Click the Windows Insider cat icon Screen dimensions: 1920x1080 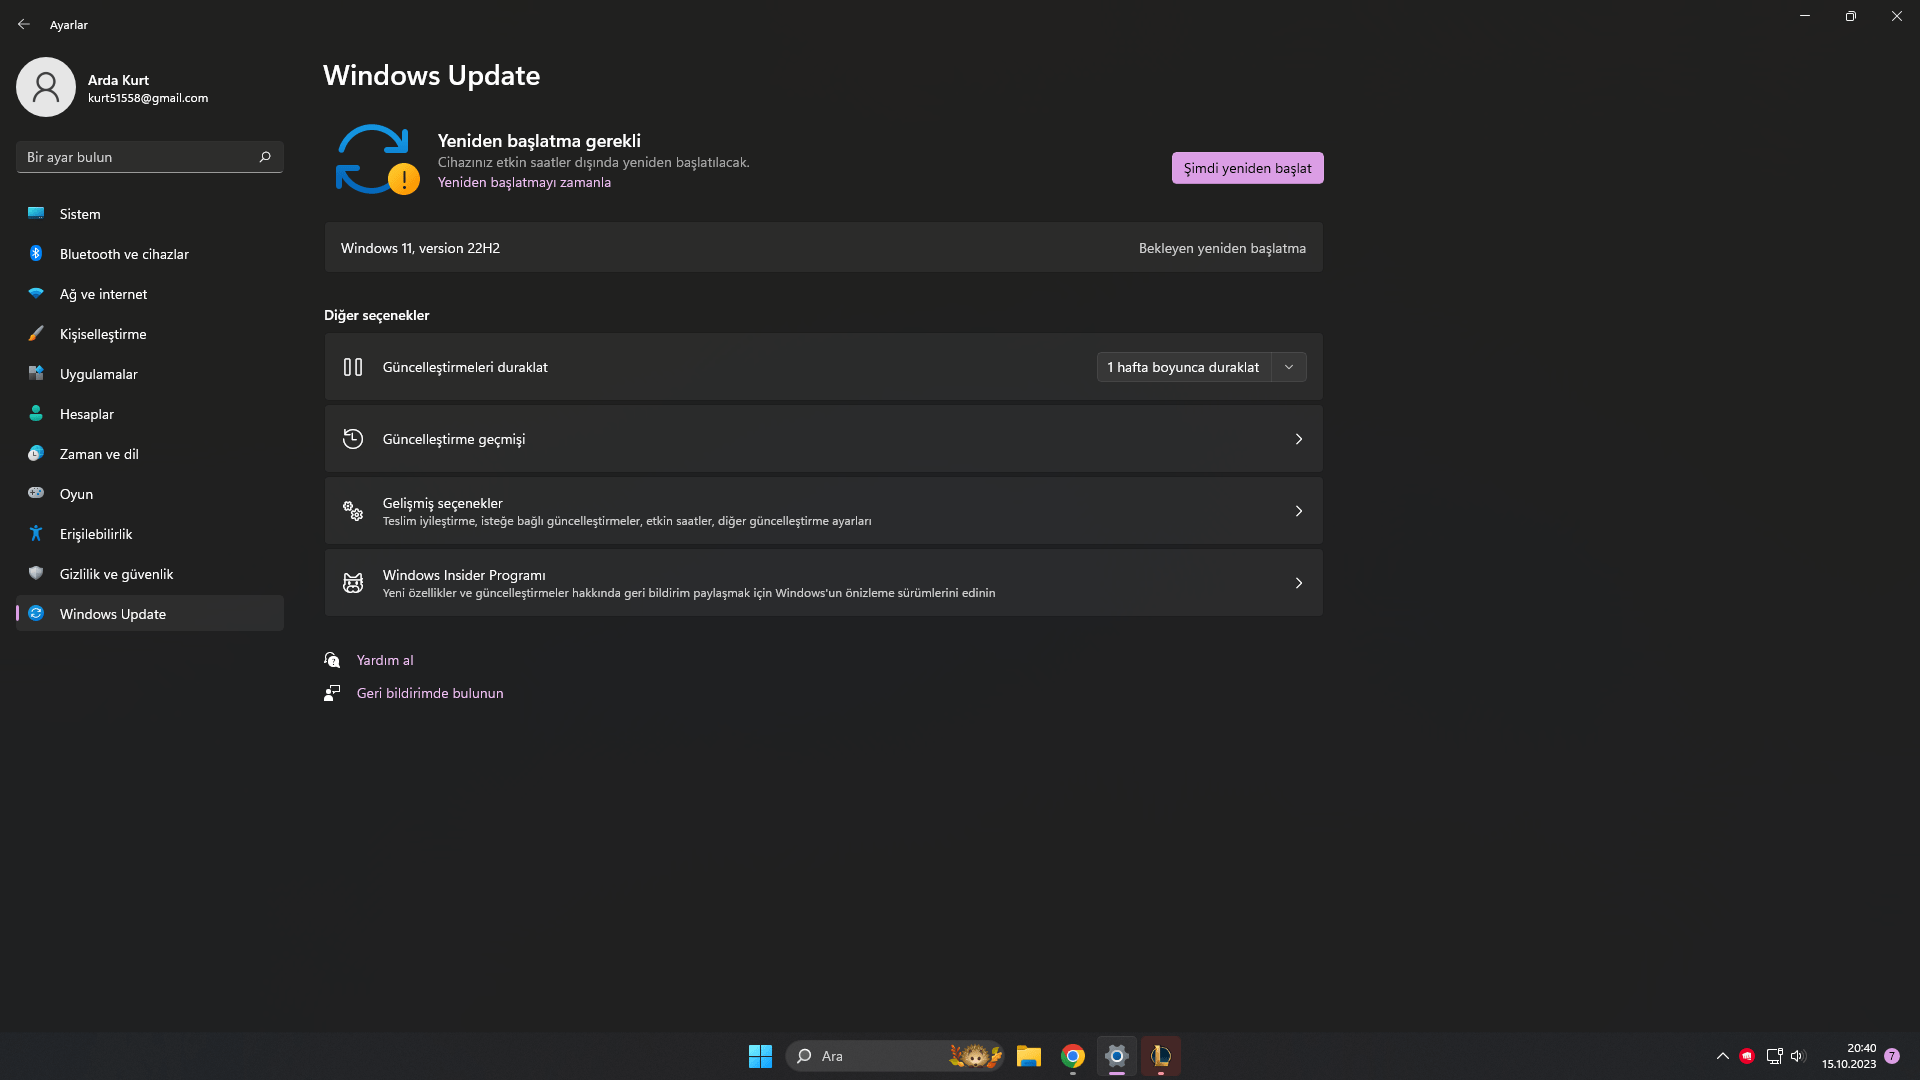[x=353, y=583]
